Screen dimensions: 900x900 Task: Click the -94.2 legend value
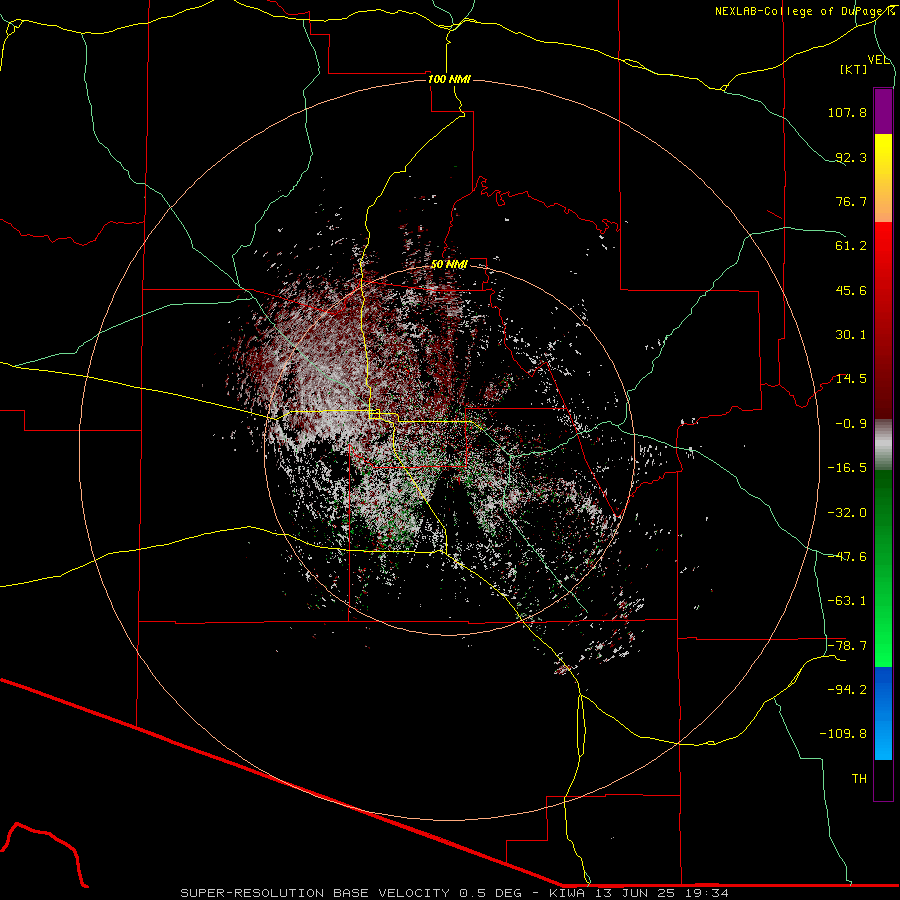point(847,689)
